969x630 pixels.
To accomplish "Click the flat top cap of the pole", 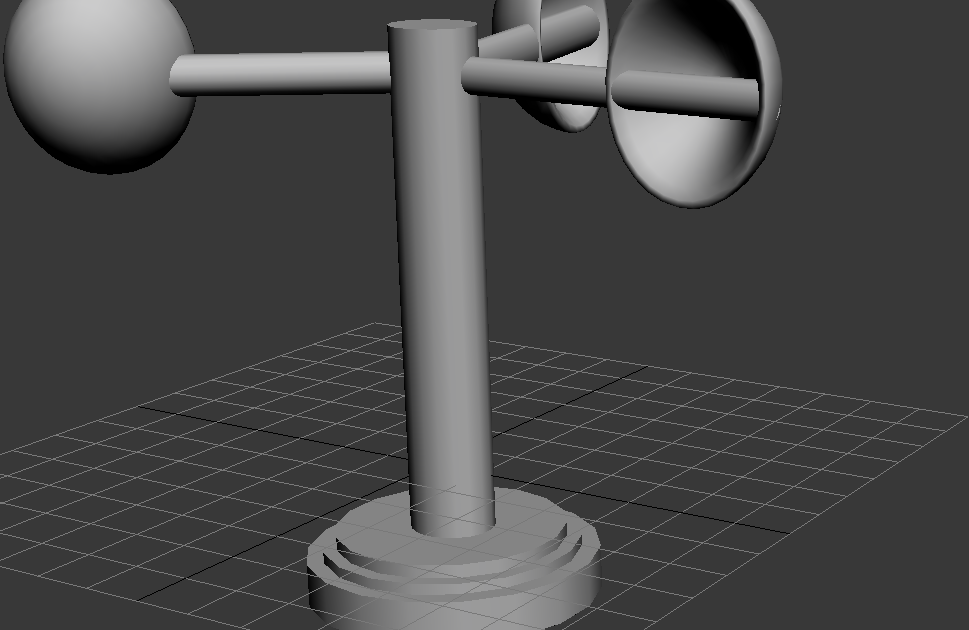I will tap(432, 25).
